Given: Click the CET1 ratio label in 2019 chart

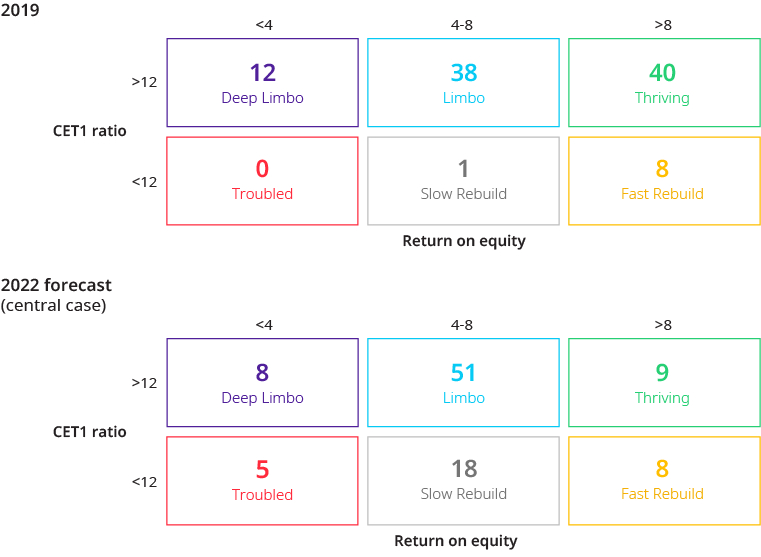Looking at the screenshot, I should [90, 131].
